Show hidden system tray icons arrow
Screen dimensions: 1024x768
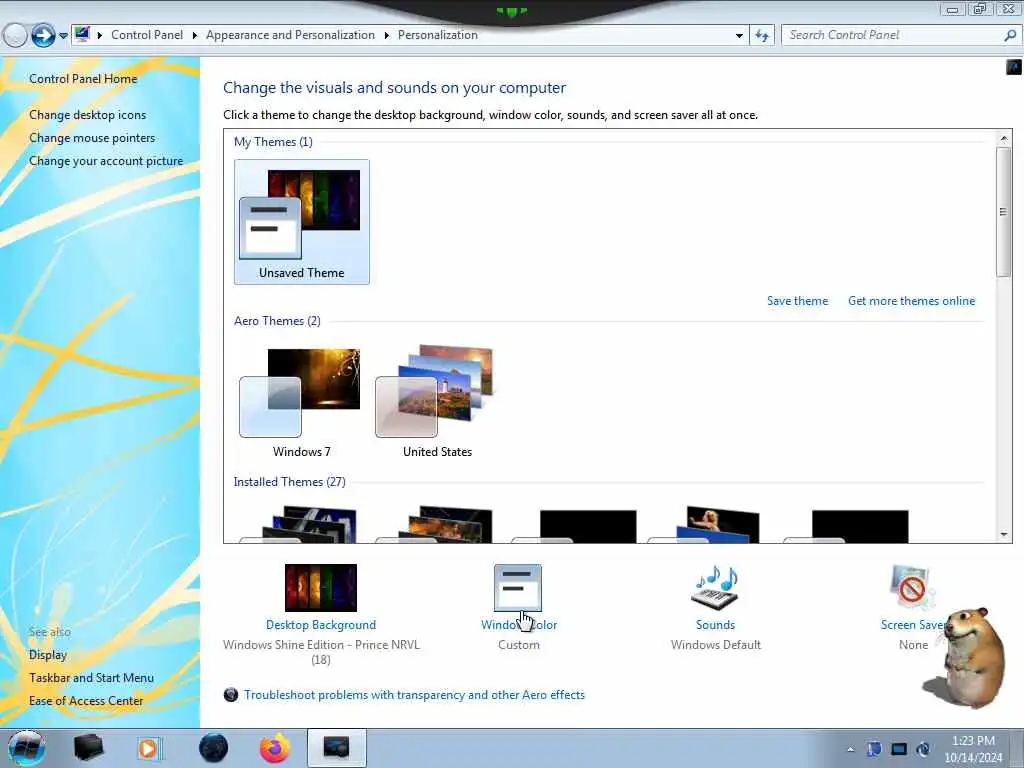[850, 750]
